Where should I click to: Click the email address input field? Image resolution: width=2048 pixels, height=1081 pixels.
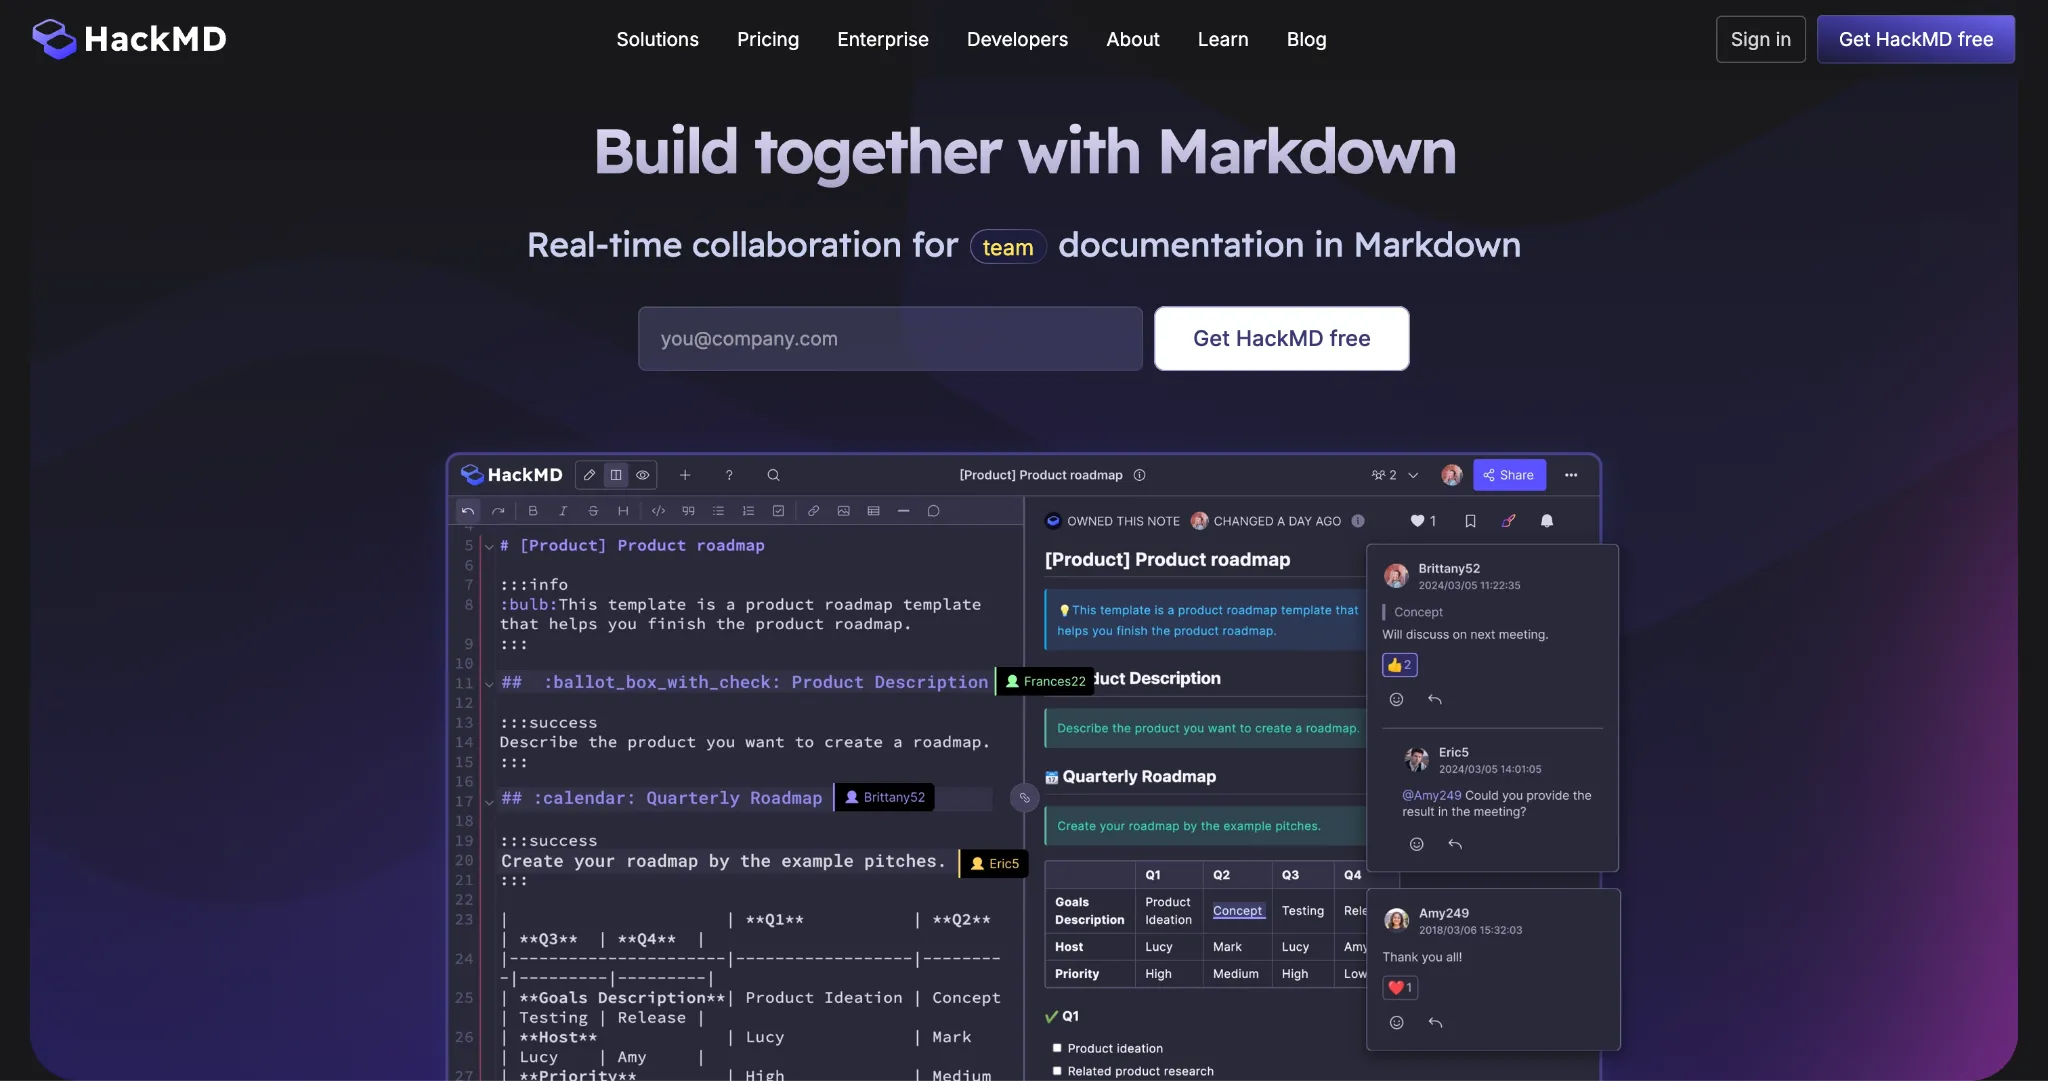pyautogui.click(x=889, y=338)
